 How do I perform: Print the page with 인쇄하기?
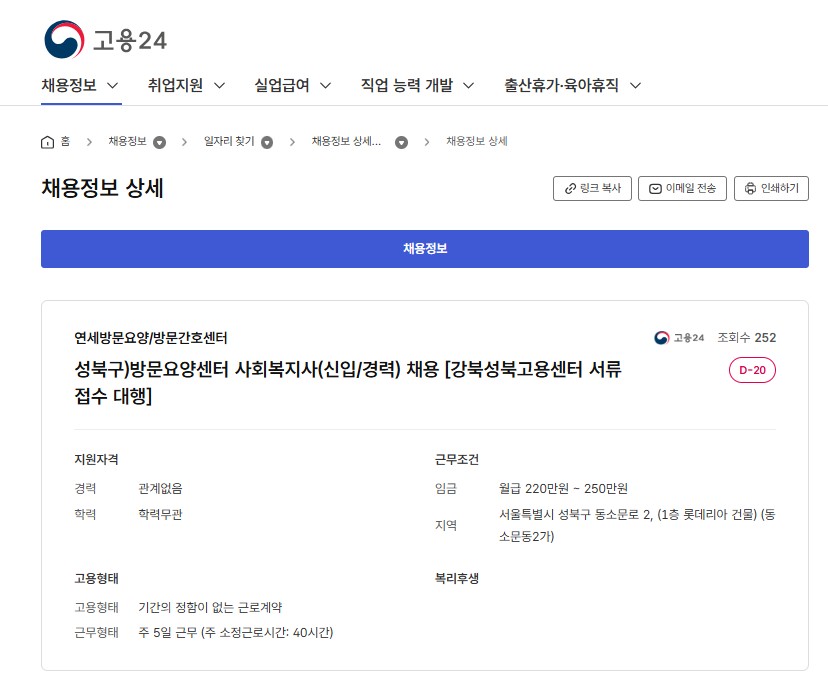[771, 189]
